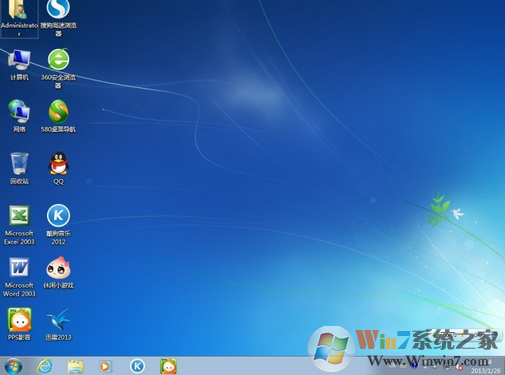Select the Sogou browser (搜狗高速浏览器) desktop icon
Screen dimensions: 505x375
point(58,18)
